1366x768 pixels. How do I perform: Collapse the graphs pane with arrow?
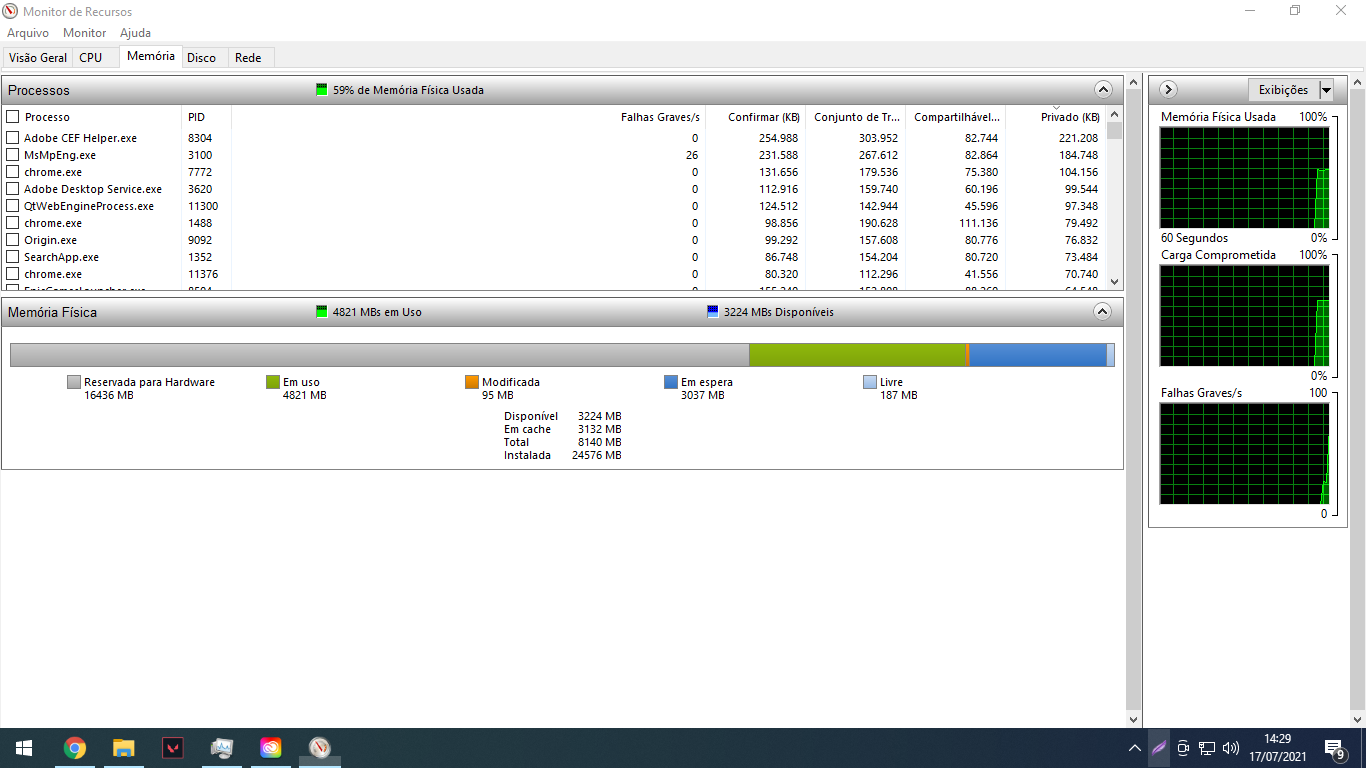(1167, 89)
